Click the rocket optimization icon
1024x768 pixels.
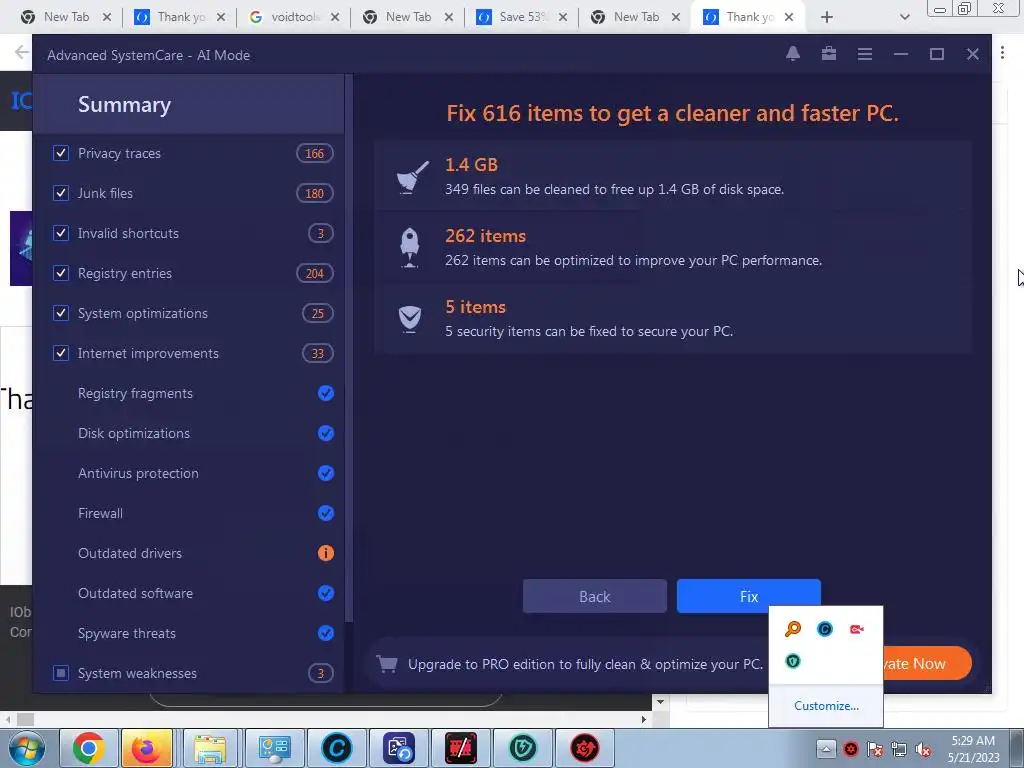[x=409, y=248]
